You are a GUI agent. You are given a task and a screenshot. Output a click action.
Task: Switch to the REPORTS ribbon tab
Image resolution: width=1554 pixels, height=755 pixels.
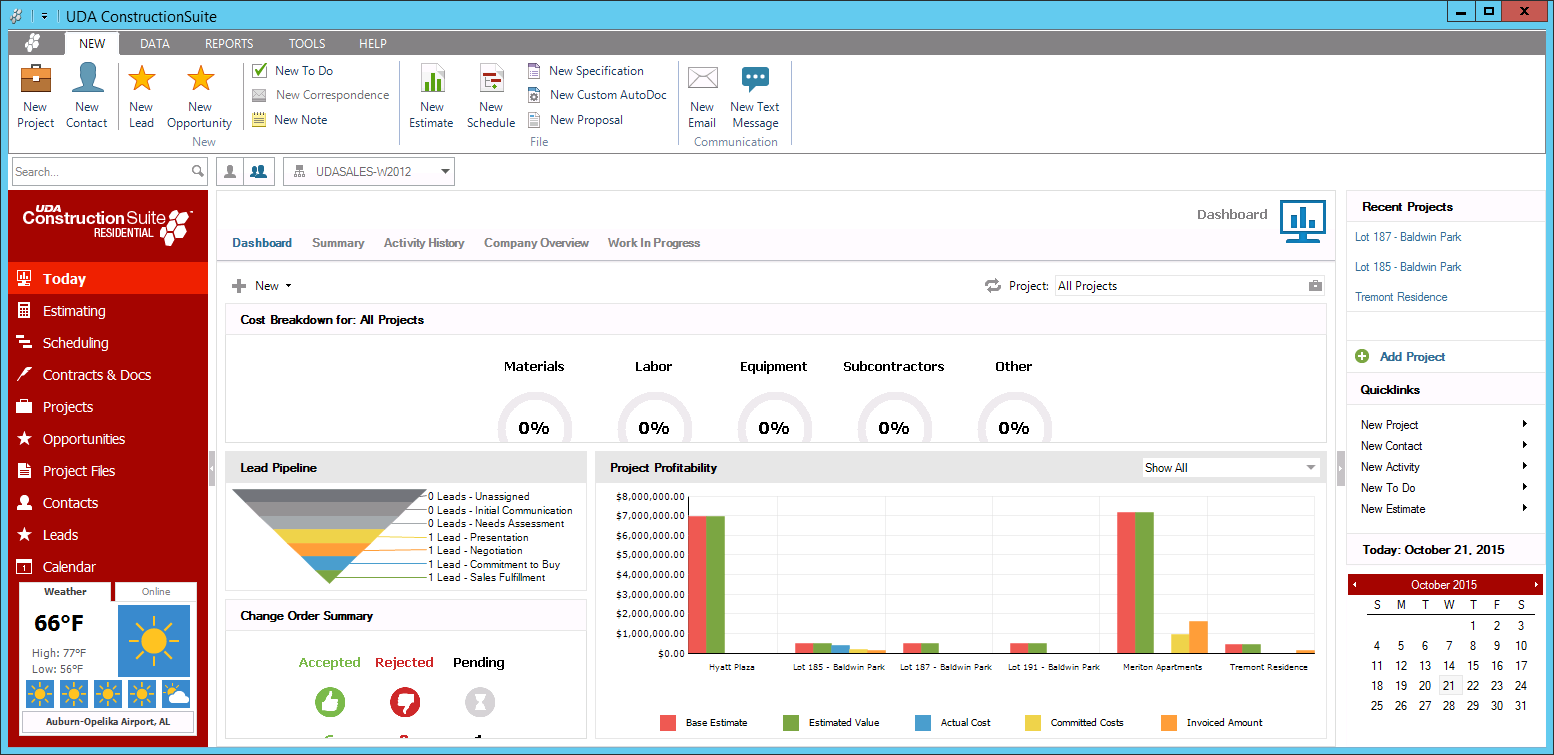(x=229, y=44)
